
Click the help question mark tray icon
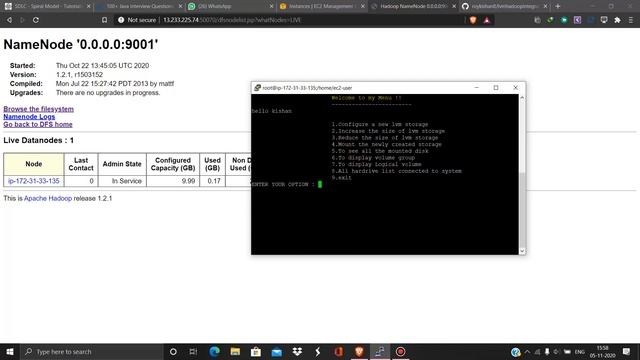tap(516, 352)
